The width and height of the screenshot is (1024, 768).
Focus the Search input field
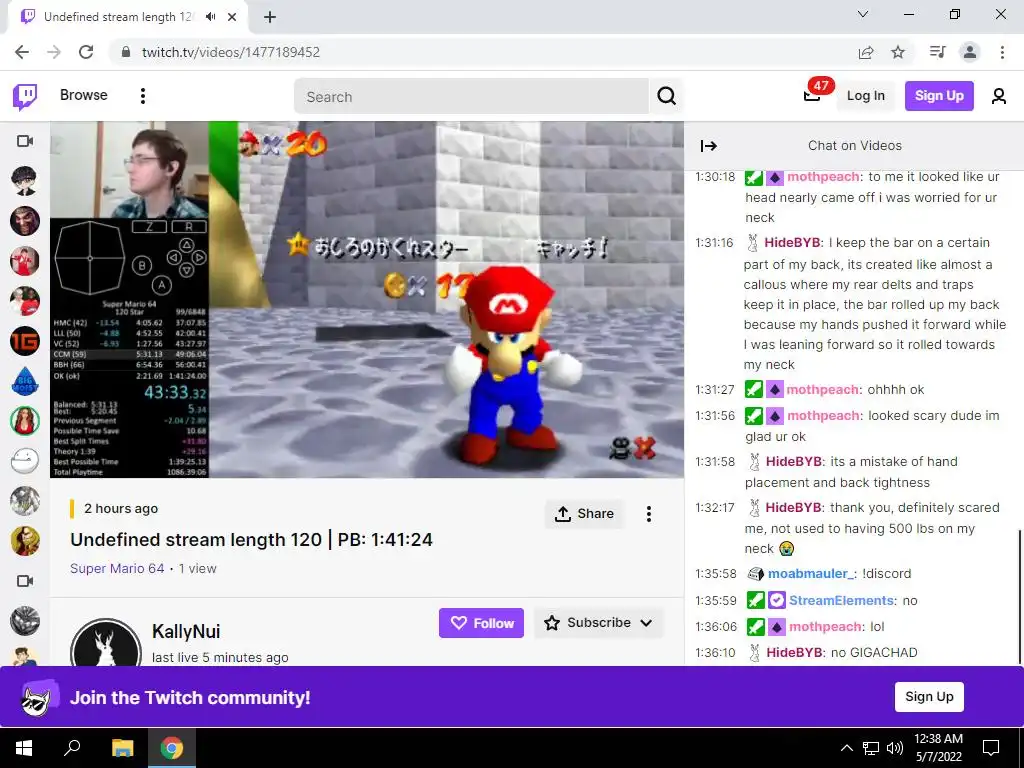472,97
